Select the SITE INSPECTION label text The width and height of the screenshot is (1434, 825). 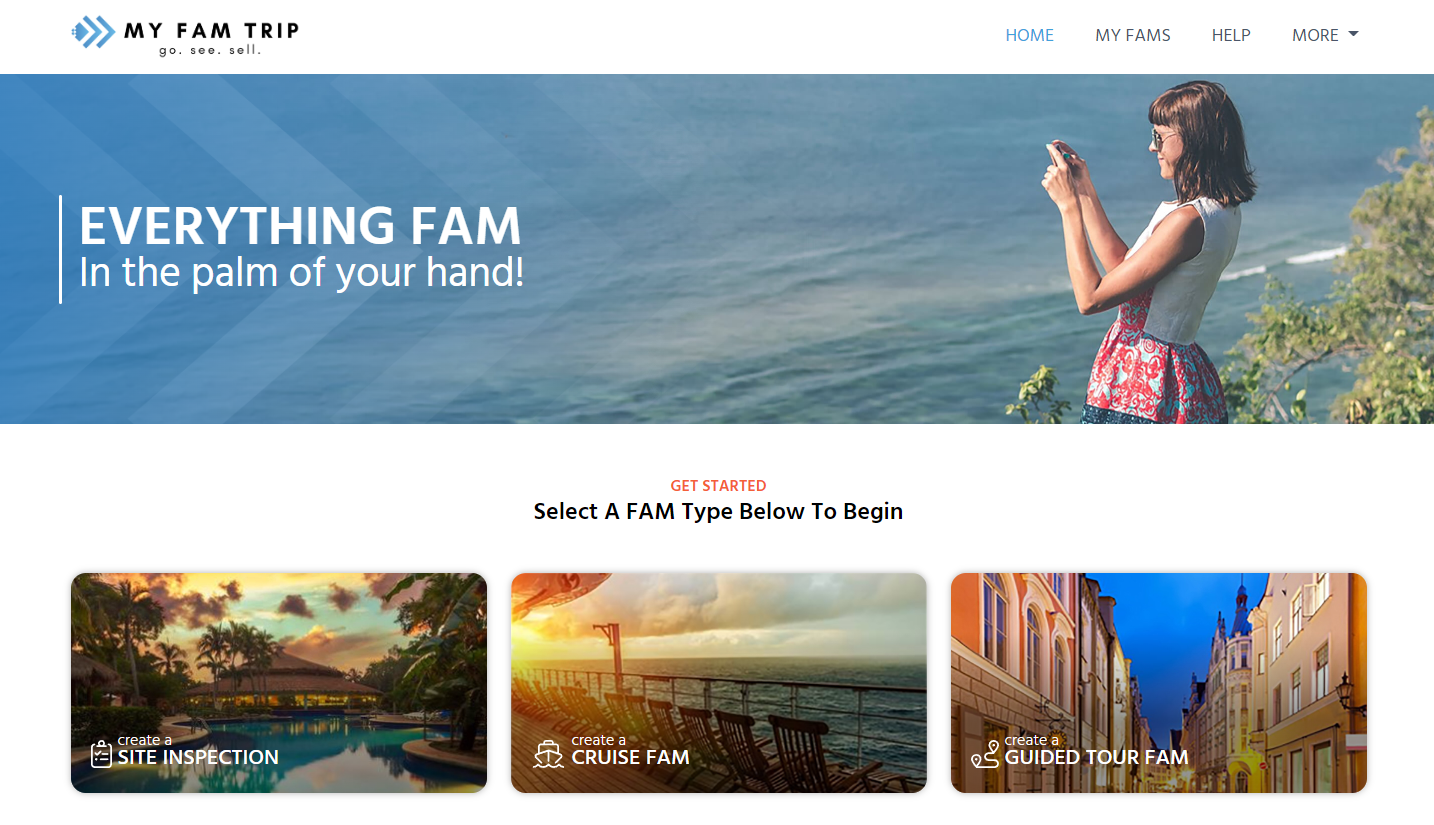coord(198,757)
